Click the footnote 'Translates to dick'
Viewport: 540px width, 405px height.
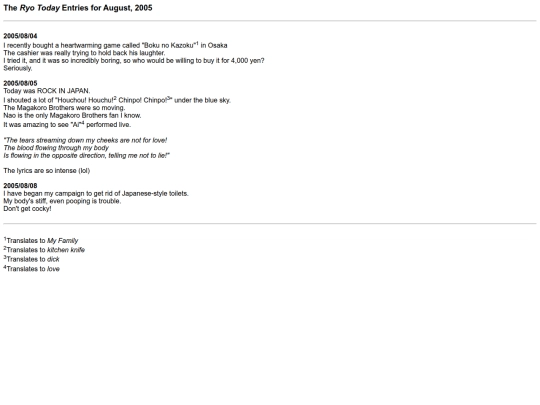(31, 259)
